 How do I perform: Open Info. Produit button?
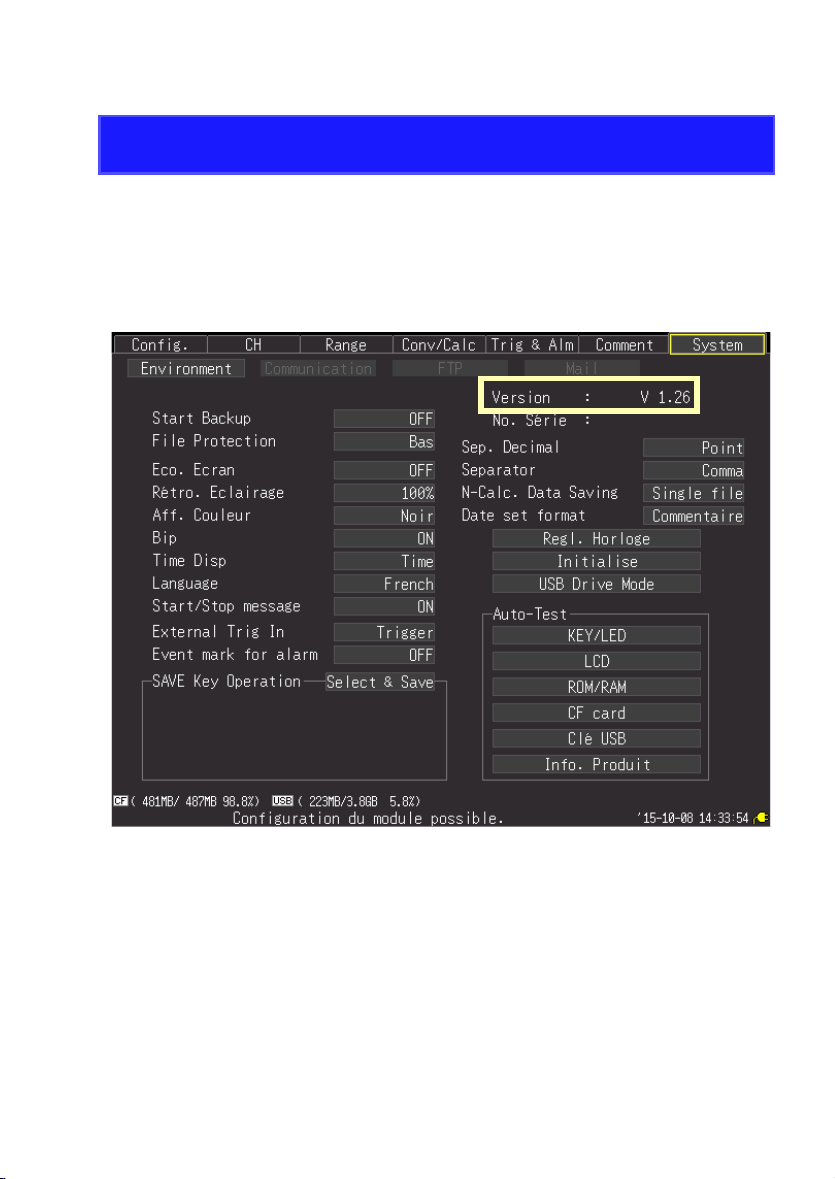point(597,765)
